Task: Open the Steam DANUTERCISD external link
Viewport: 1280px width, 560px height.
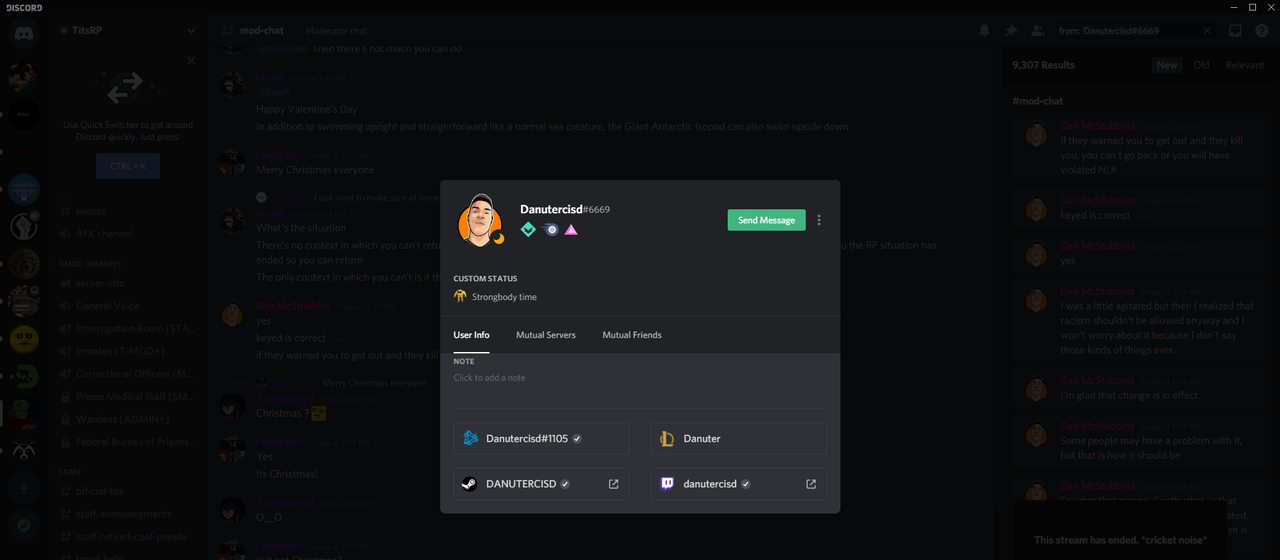Action: tap(613, 484)
